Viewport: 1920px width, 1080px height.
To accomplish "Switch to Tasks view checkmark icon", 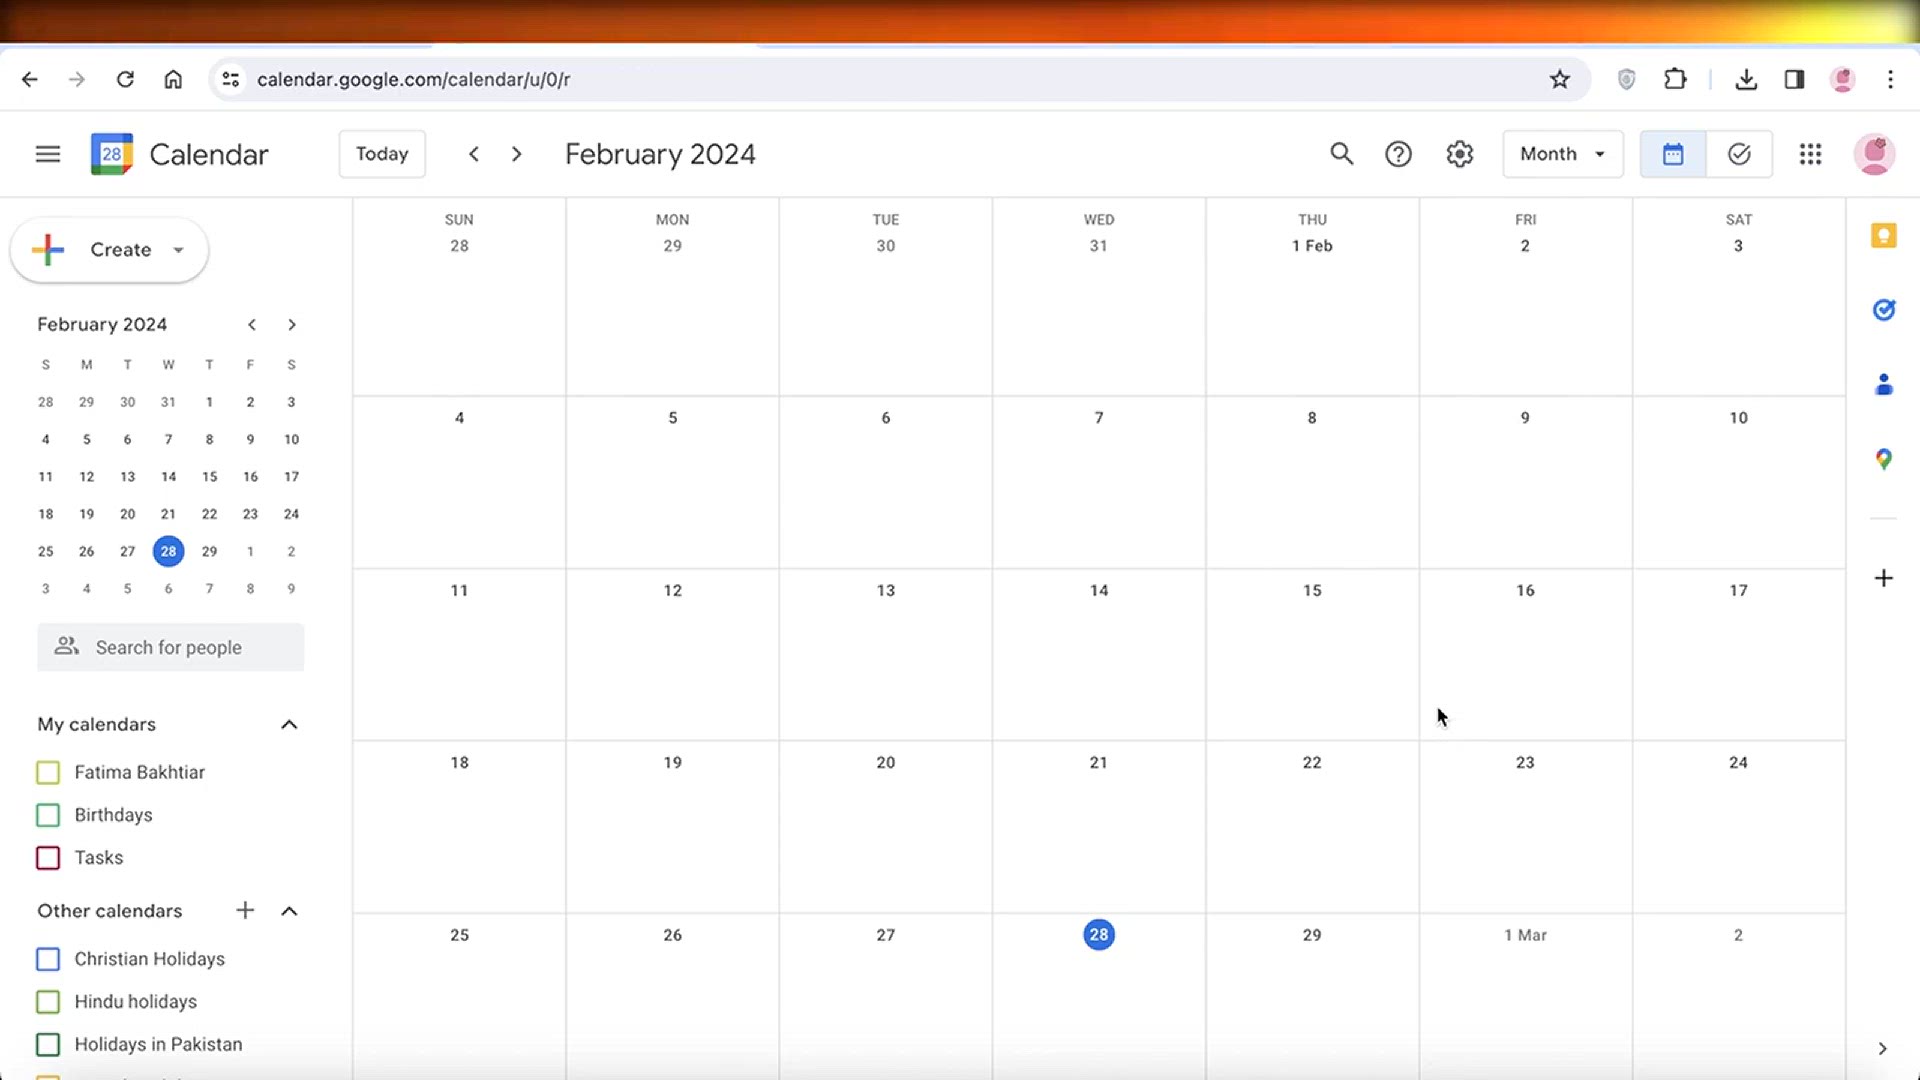I will click(x=1739, y=154).
